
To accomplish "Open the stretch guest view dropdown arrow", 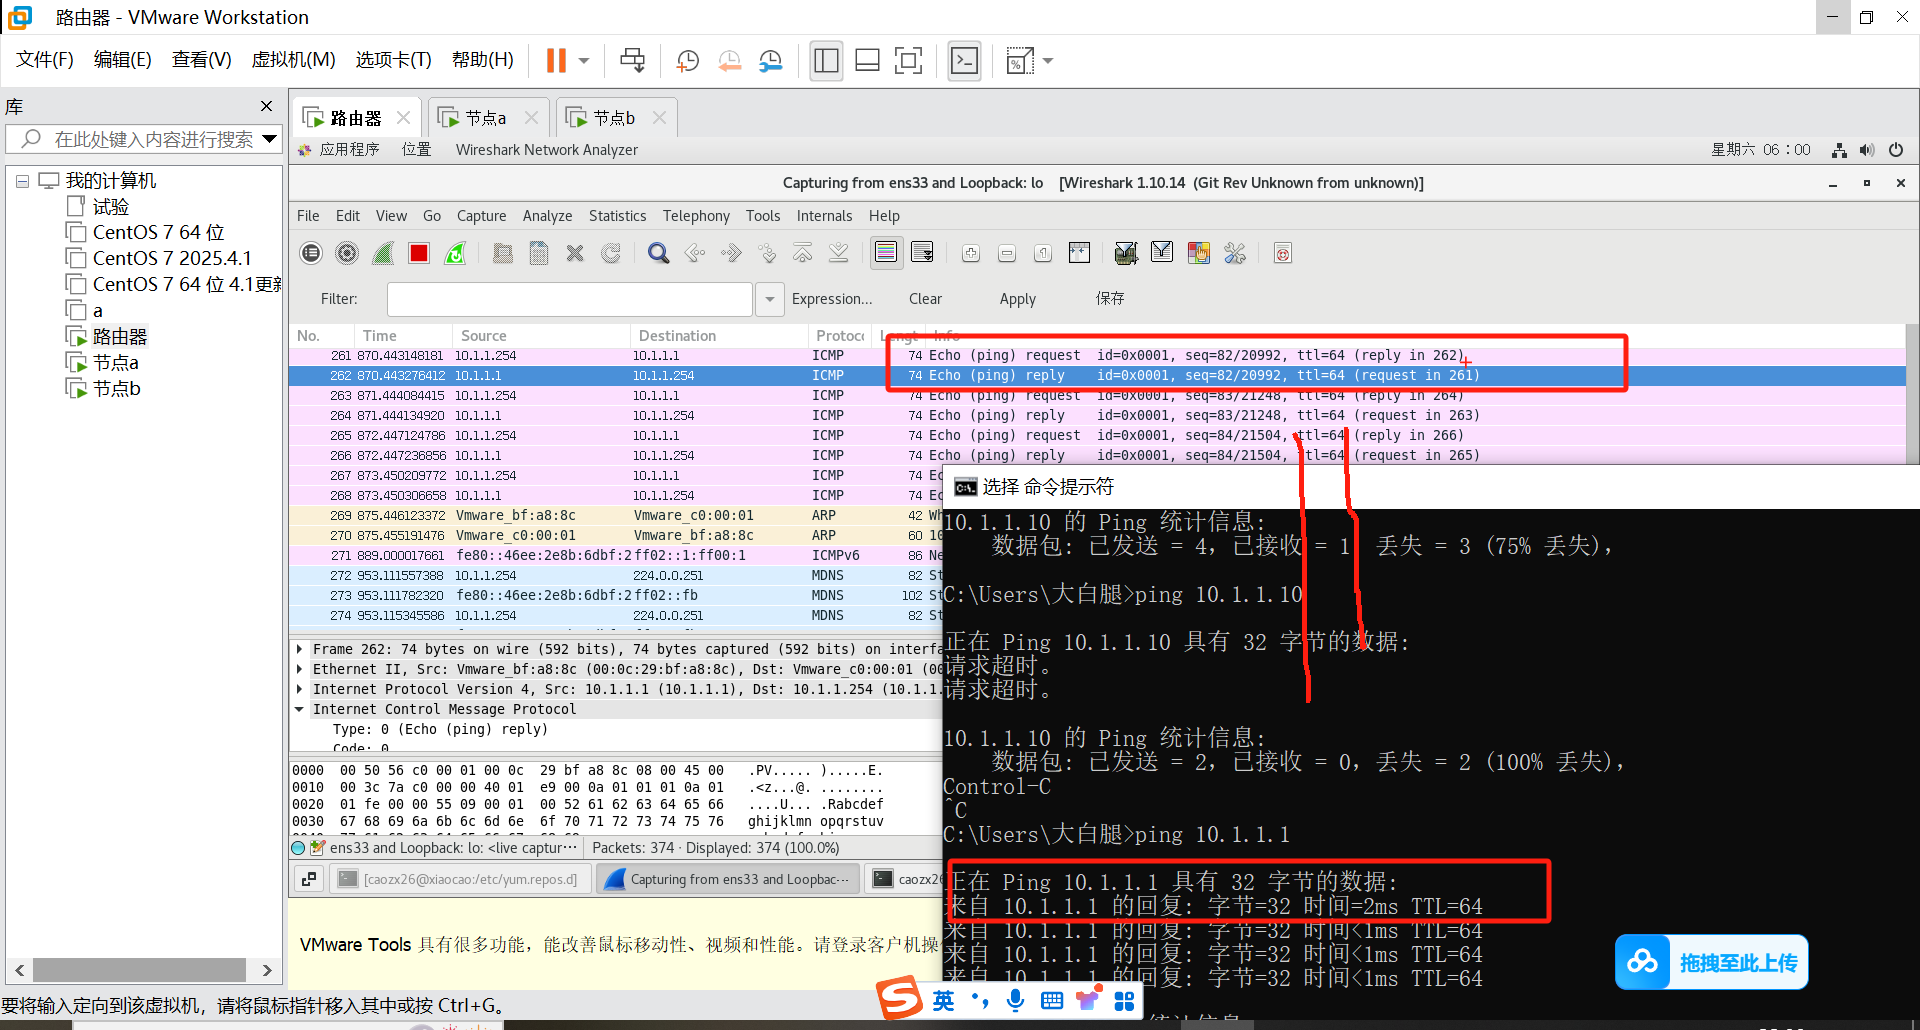I will 1048,61.
